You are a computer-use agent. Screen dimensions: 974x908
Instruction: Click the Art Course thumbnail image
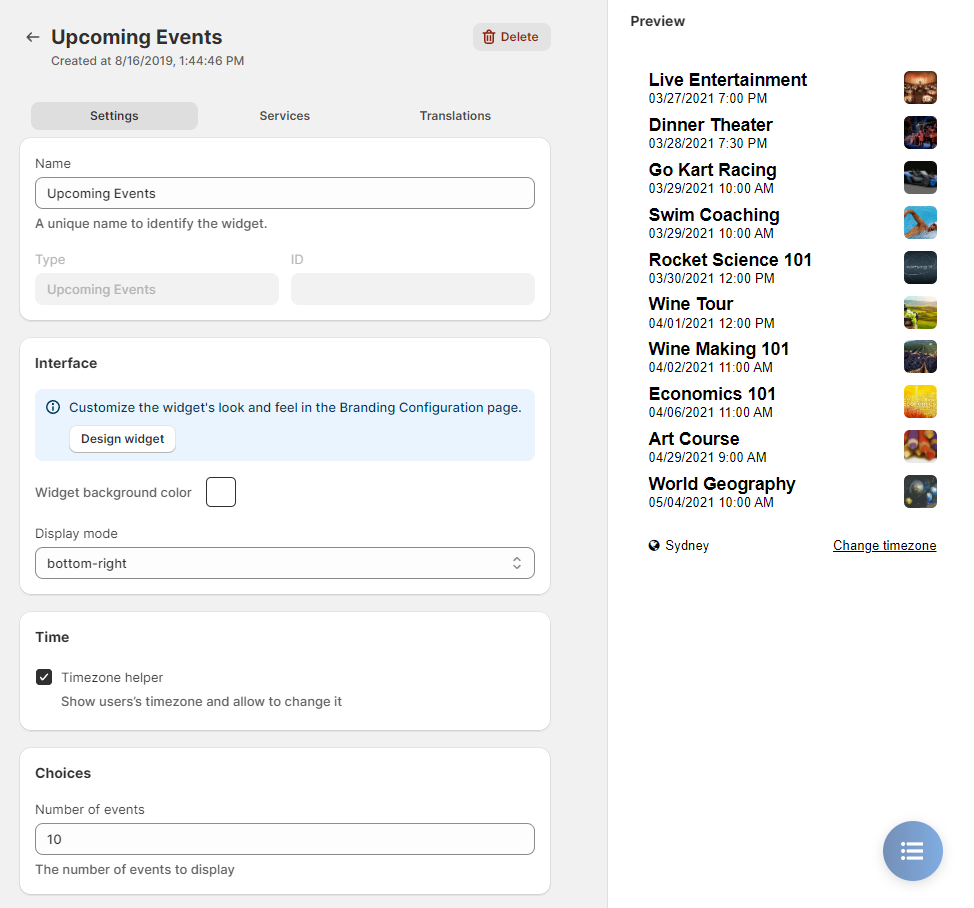click(920, 447)
